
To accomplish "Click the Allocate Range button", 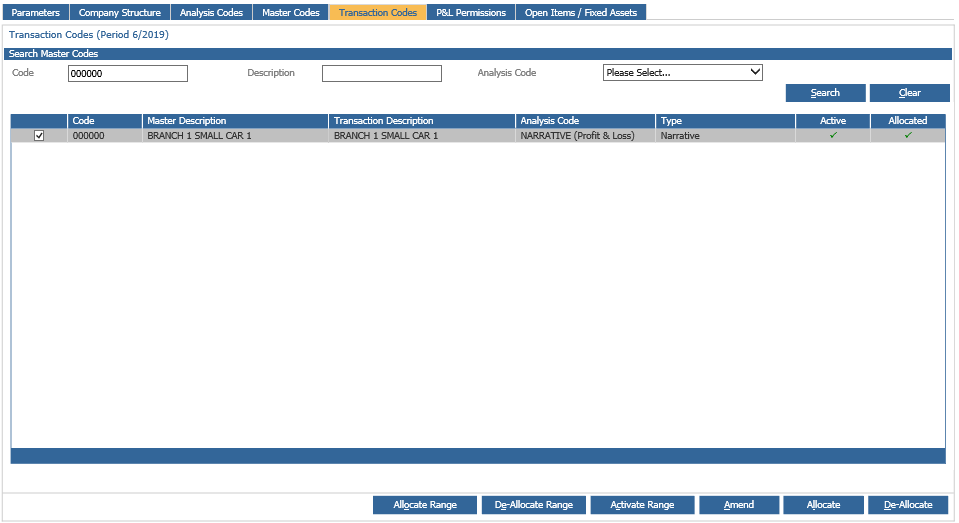I will click(x=425, y=505).
